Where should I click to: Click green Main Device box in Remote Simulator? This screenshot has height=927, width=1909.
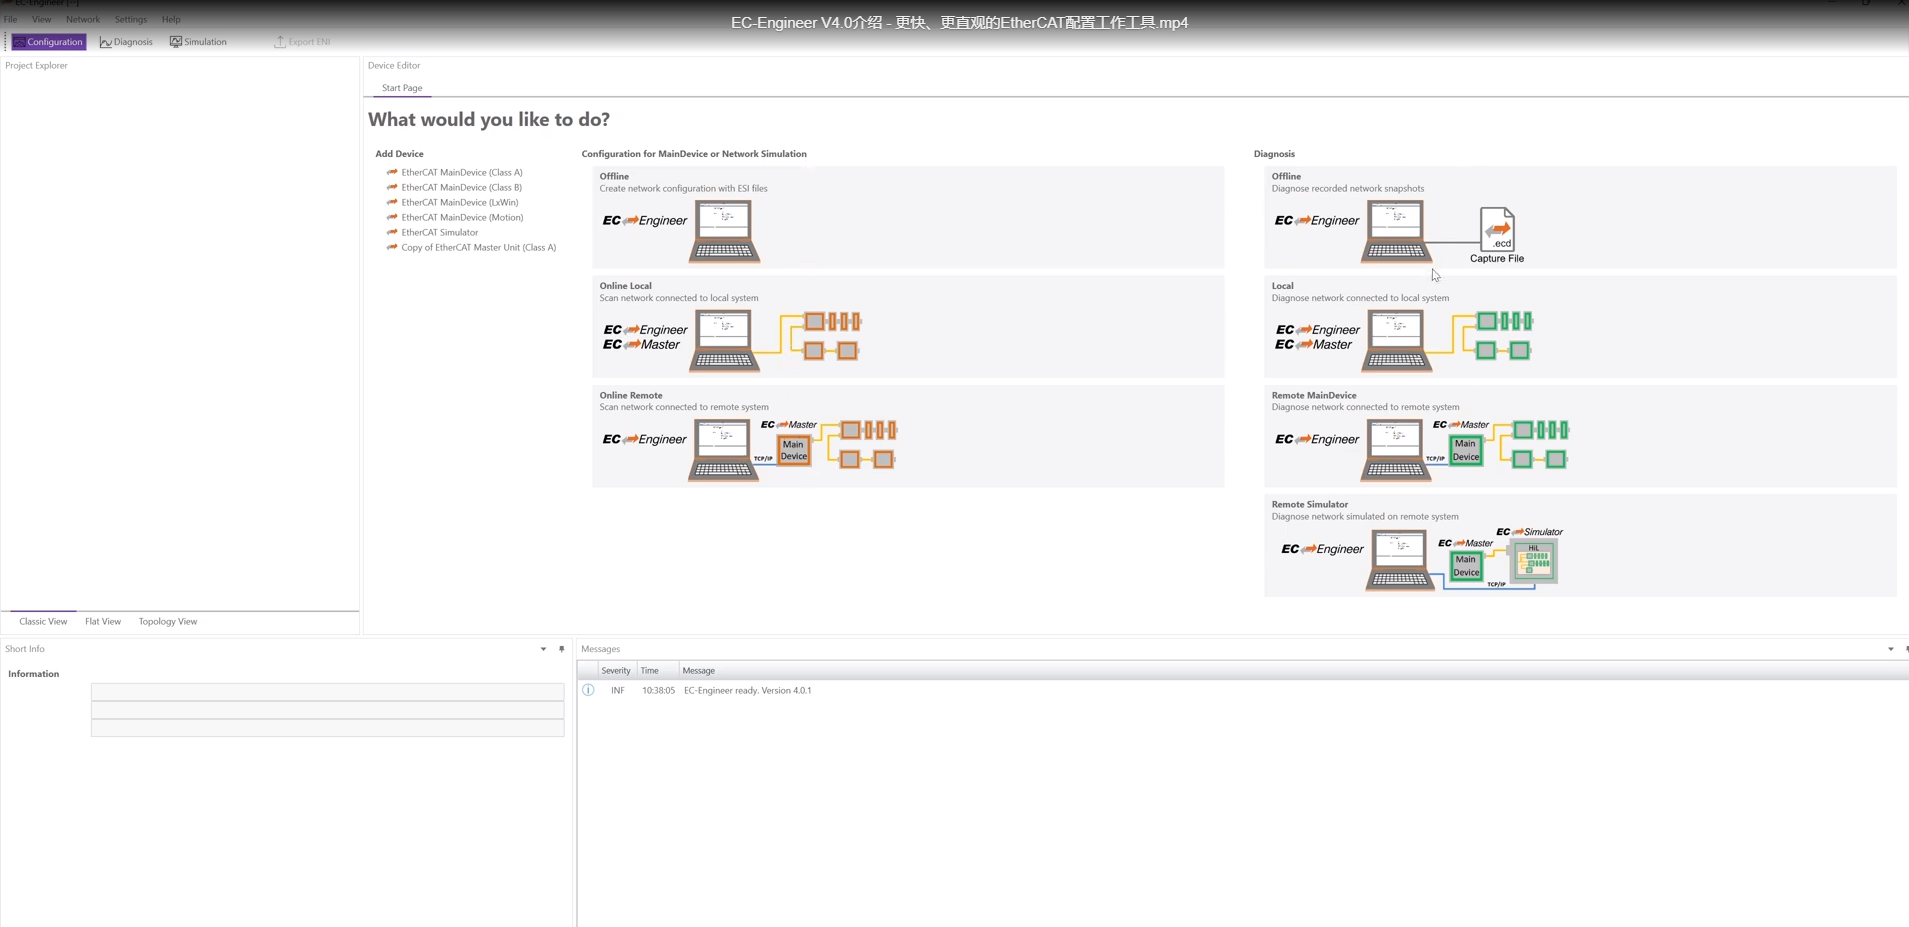(x=1466, y=566)
